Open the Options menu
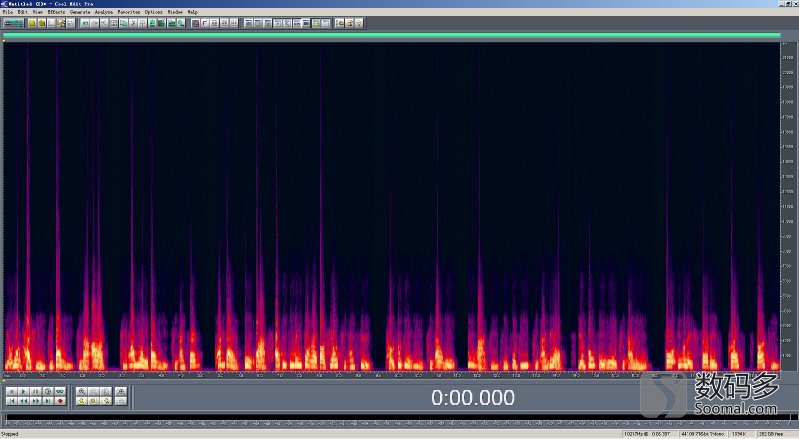This screenshot has height=439, width=799. pos(154,12)
